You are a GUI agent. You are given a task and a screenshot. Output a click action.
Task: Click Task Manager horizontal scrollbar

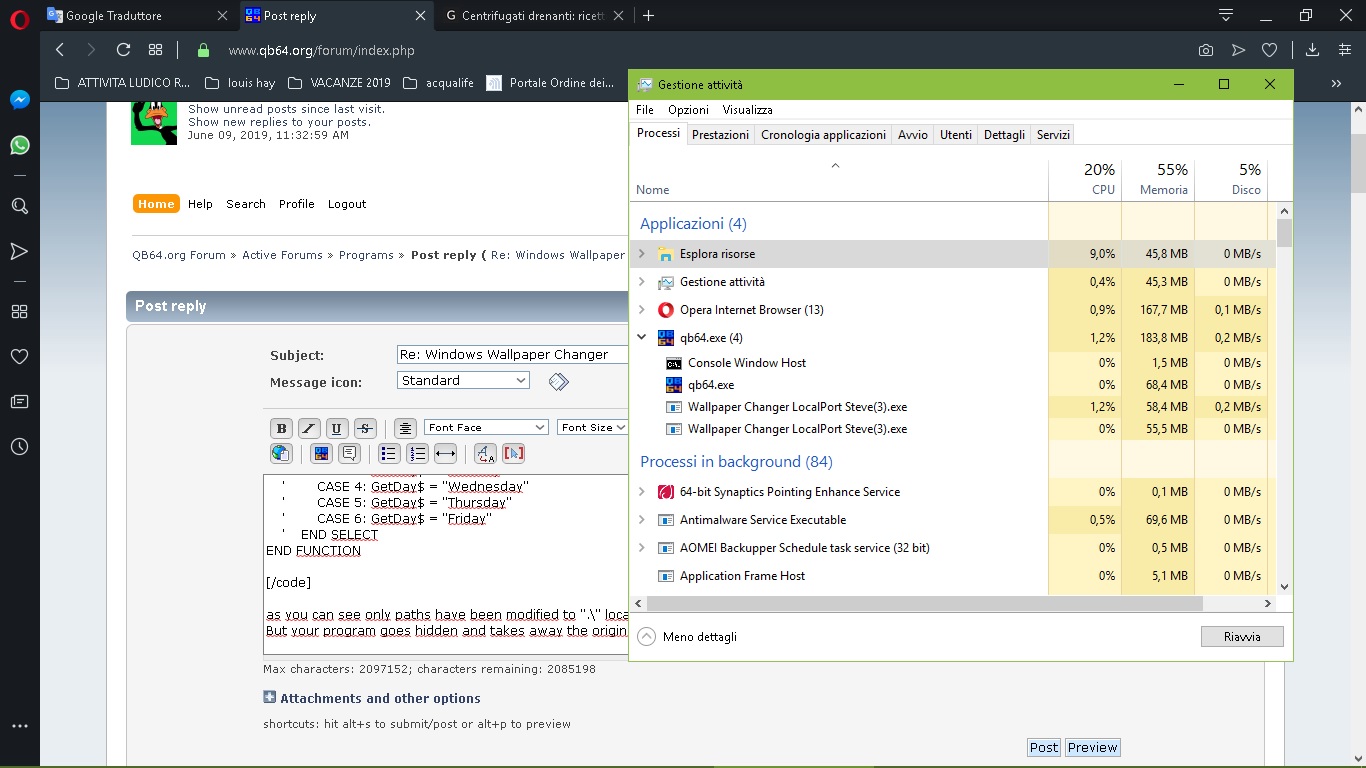tap(925, 603)
